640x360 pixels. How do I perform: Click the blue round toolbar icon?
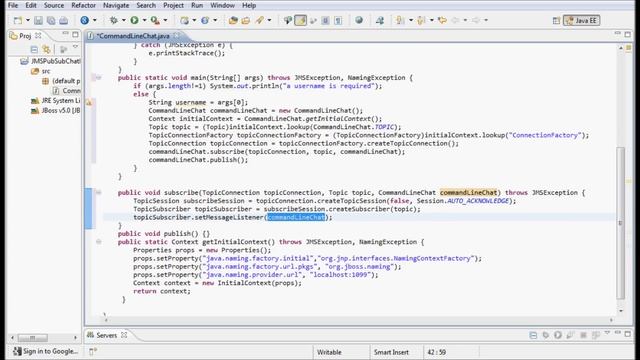click(84, 20)
